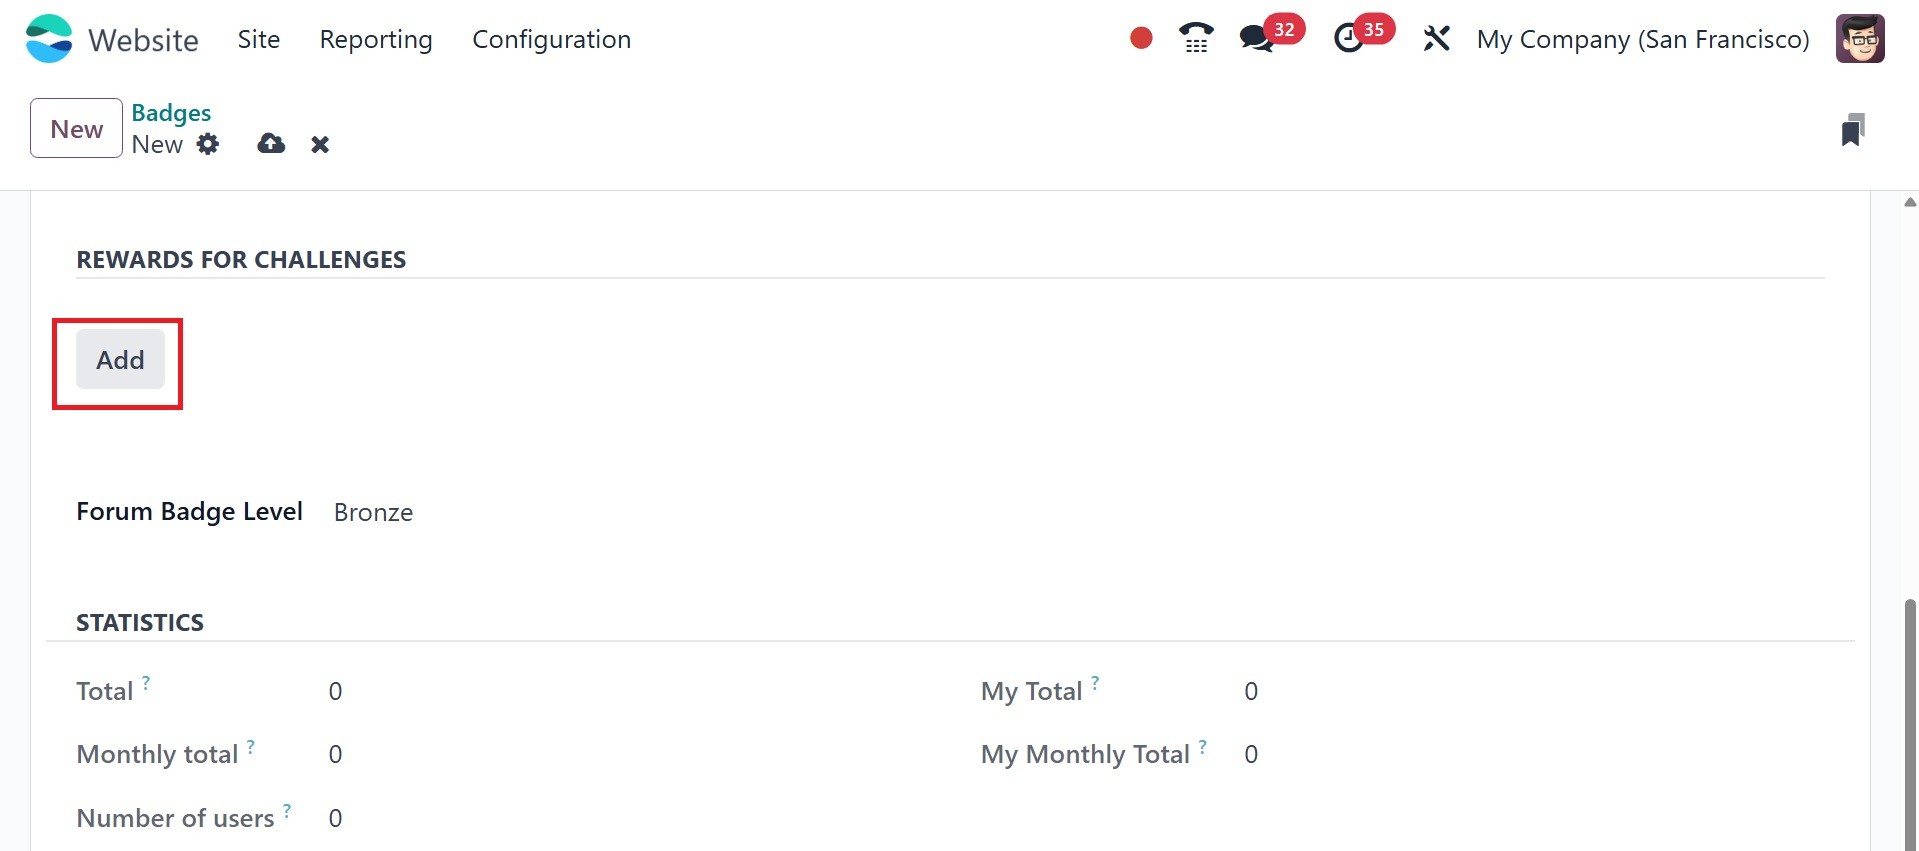Click the Odoo Website app logo
The image size is (1919, 851).
point(49,39)
